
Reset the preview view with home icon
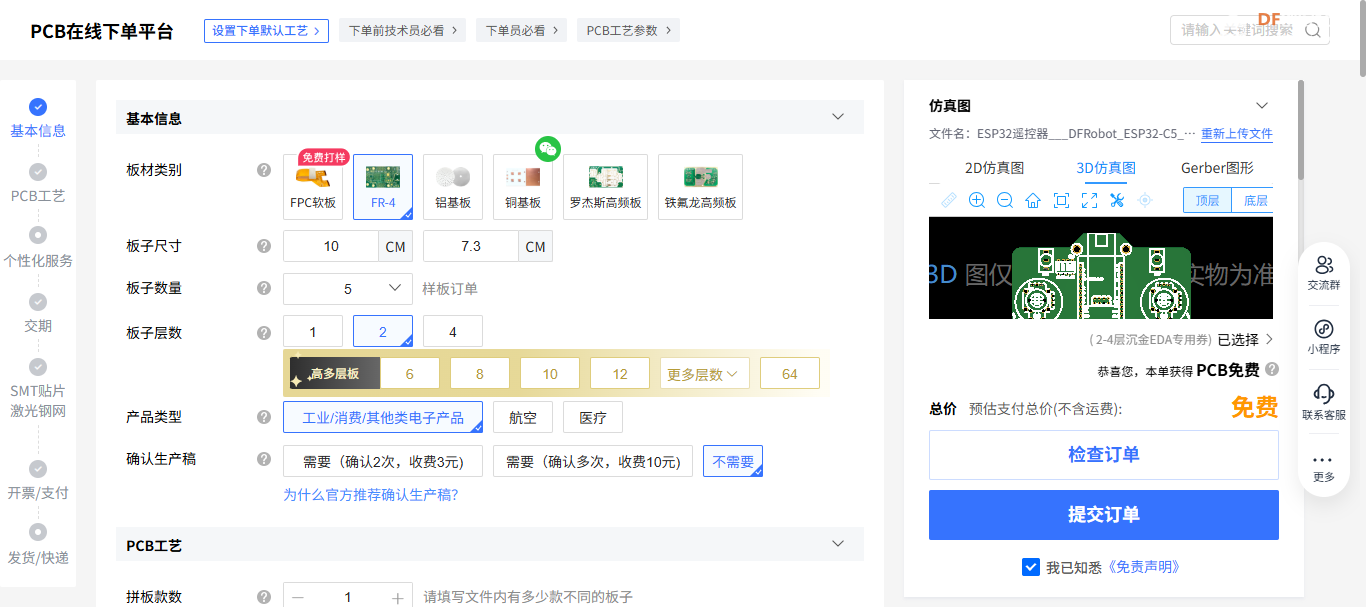click(1032, 199)
